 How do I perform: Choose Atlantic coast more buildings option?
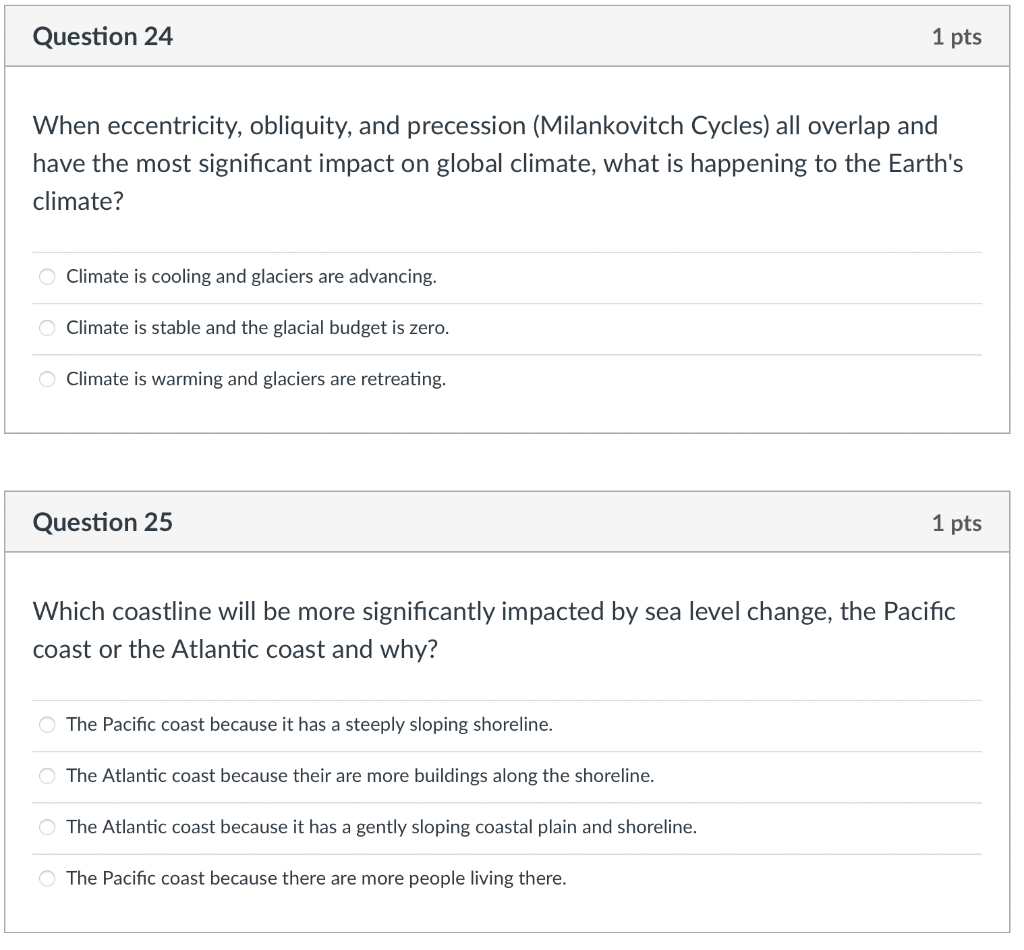tap(46, 776)
